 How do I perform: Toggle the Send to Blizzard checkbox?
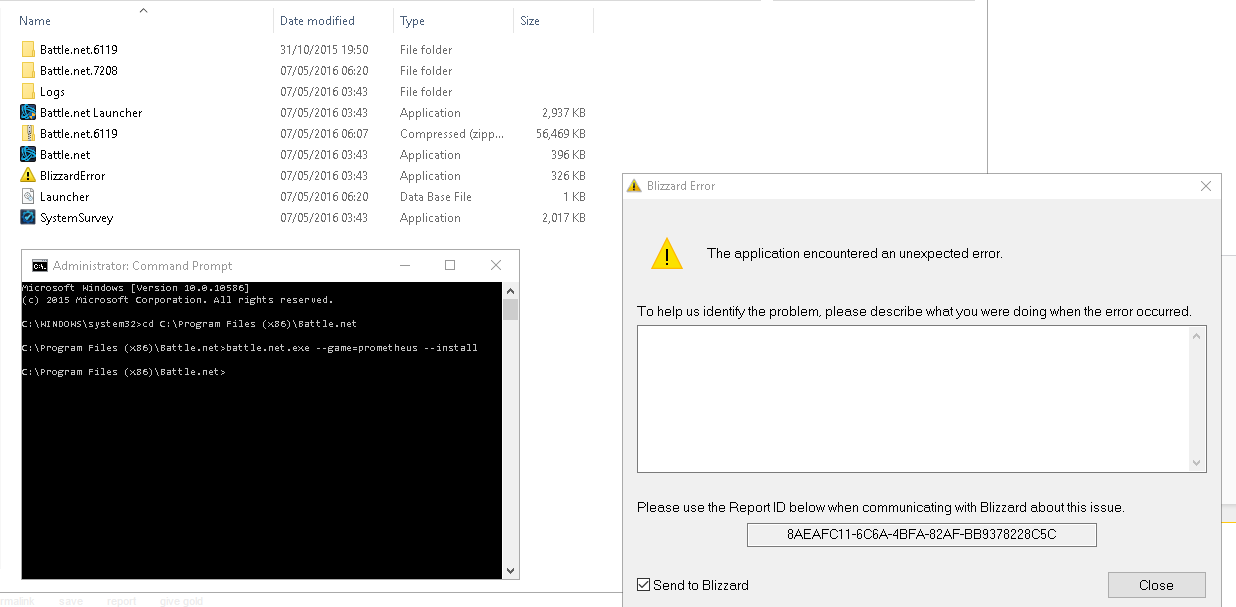(644, 585)
